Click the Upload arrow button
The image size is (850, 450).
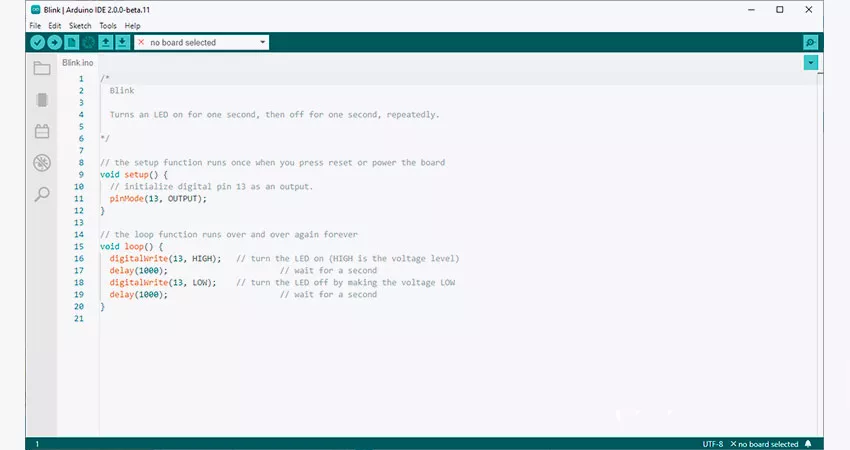point(54,42)
